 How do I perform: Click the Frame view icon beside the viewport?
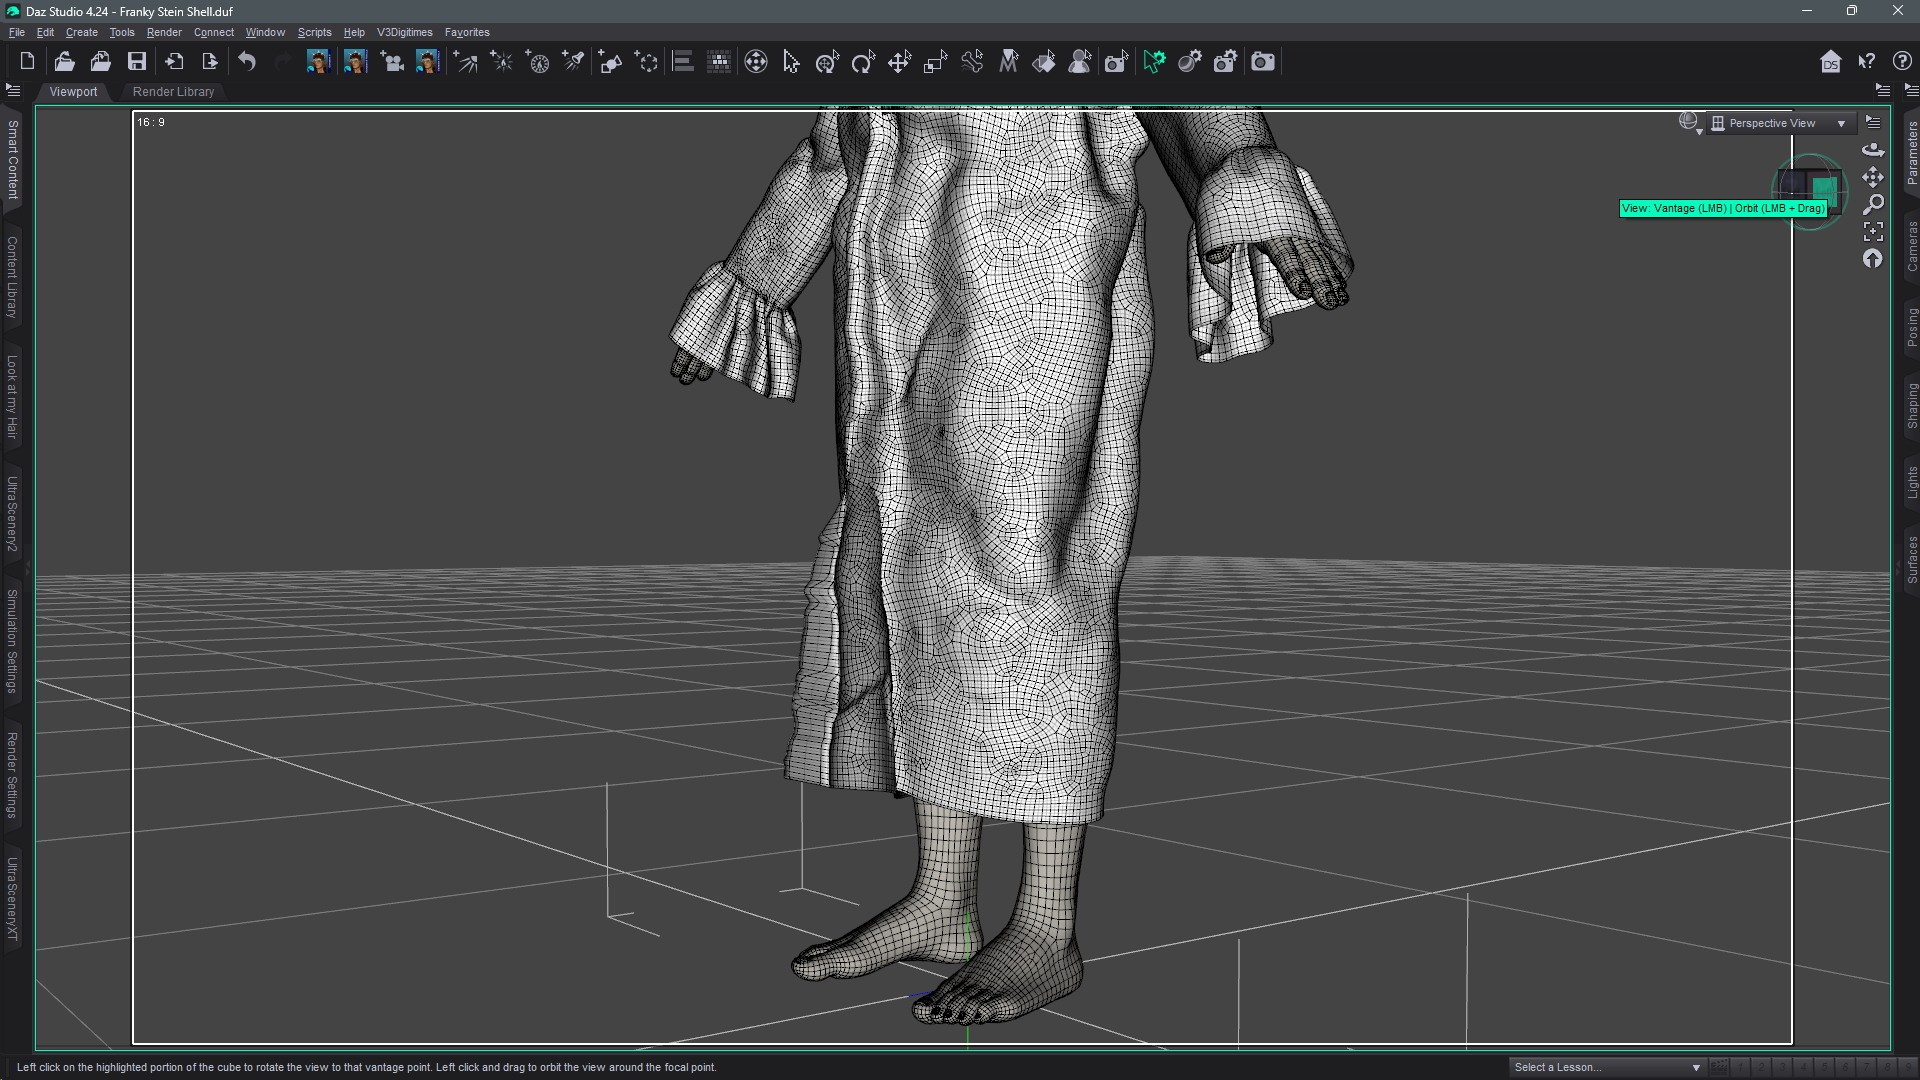(1873, 232)
